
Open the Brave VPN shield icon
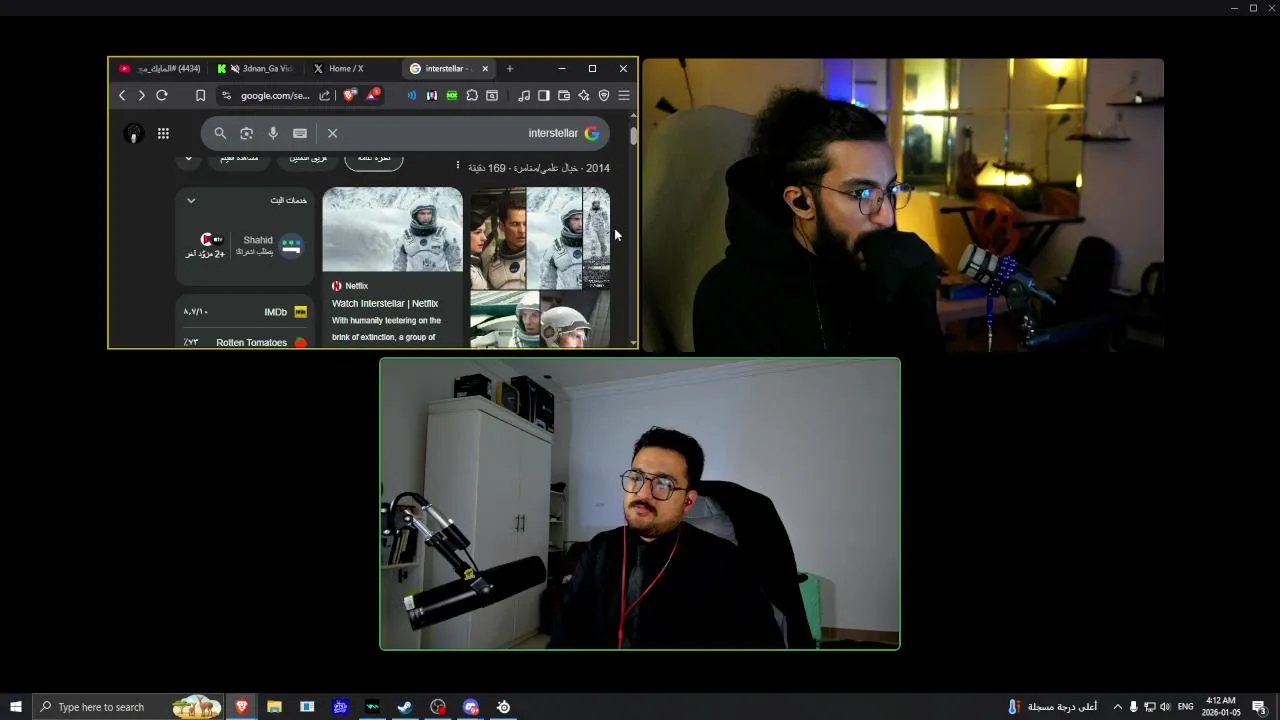[x=604, y=96]
